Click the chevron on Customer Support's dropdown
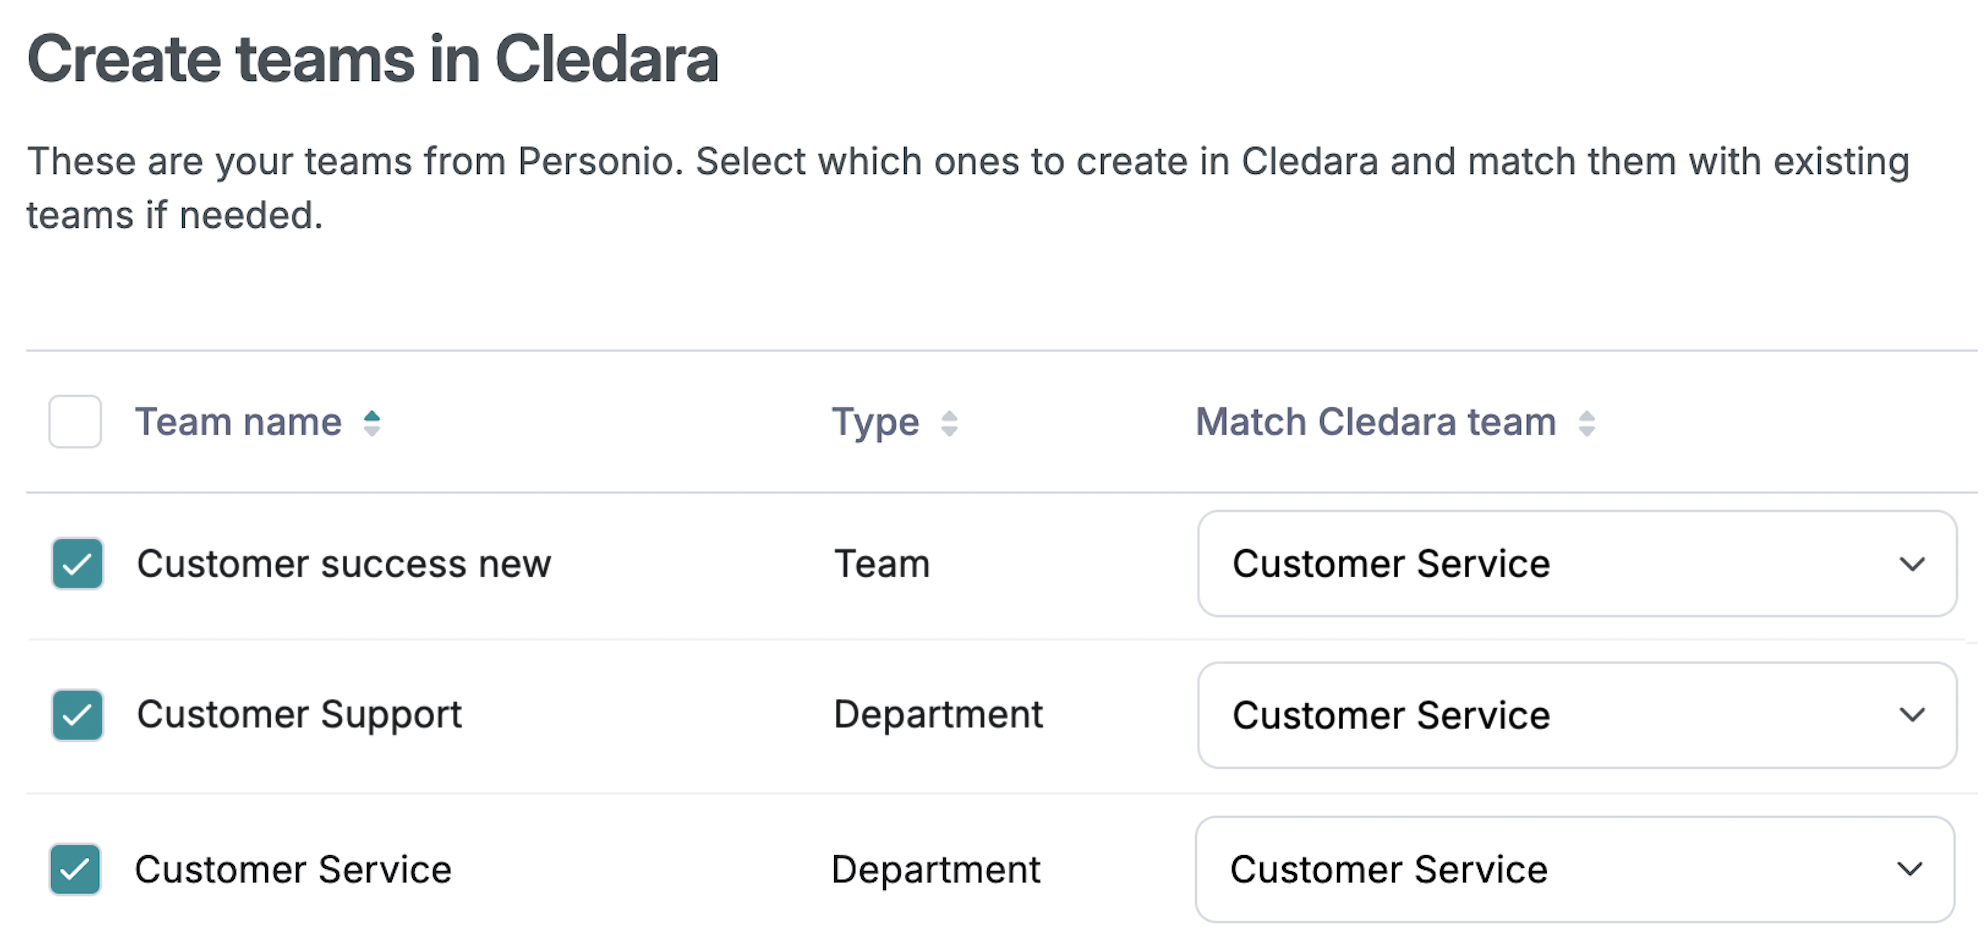This screenshot has height=942, width=1988. click(x=1912, y=716)
